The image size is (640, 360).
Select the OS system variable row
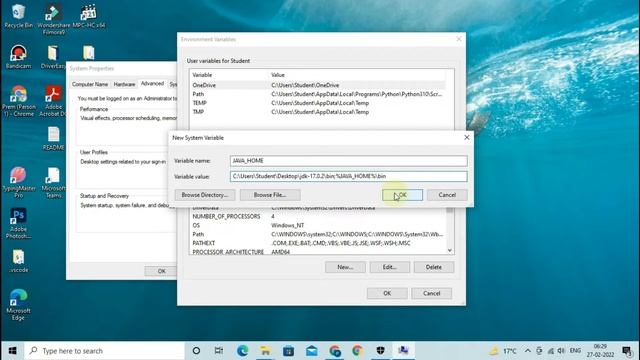click(318, 225)
